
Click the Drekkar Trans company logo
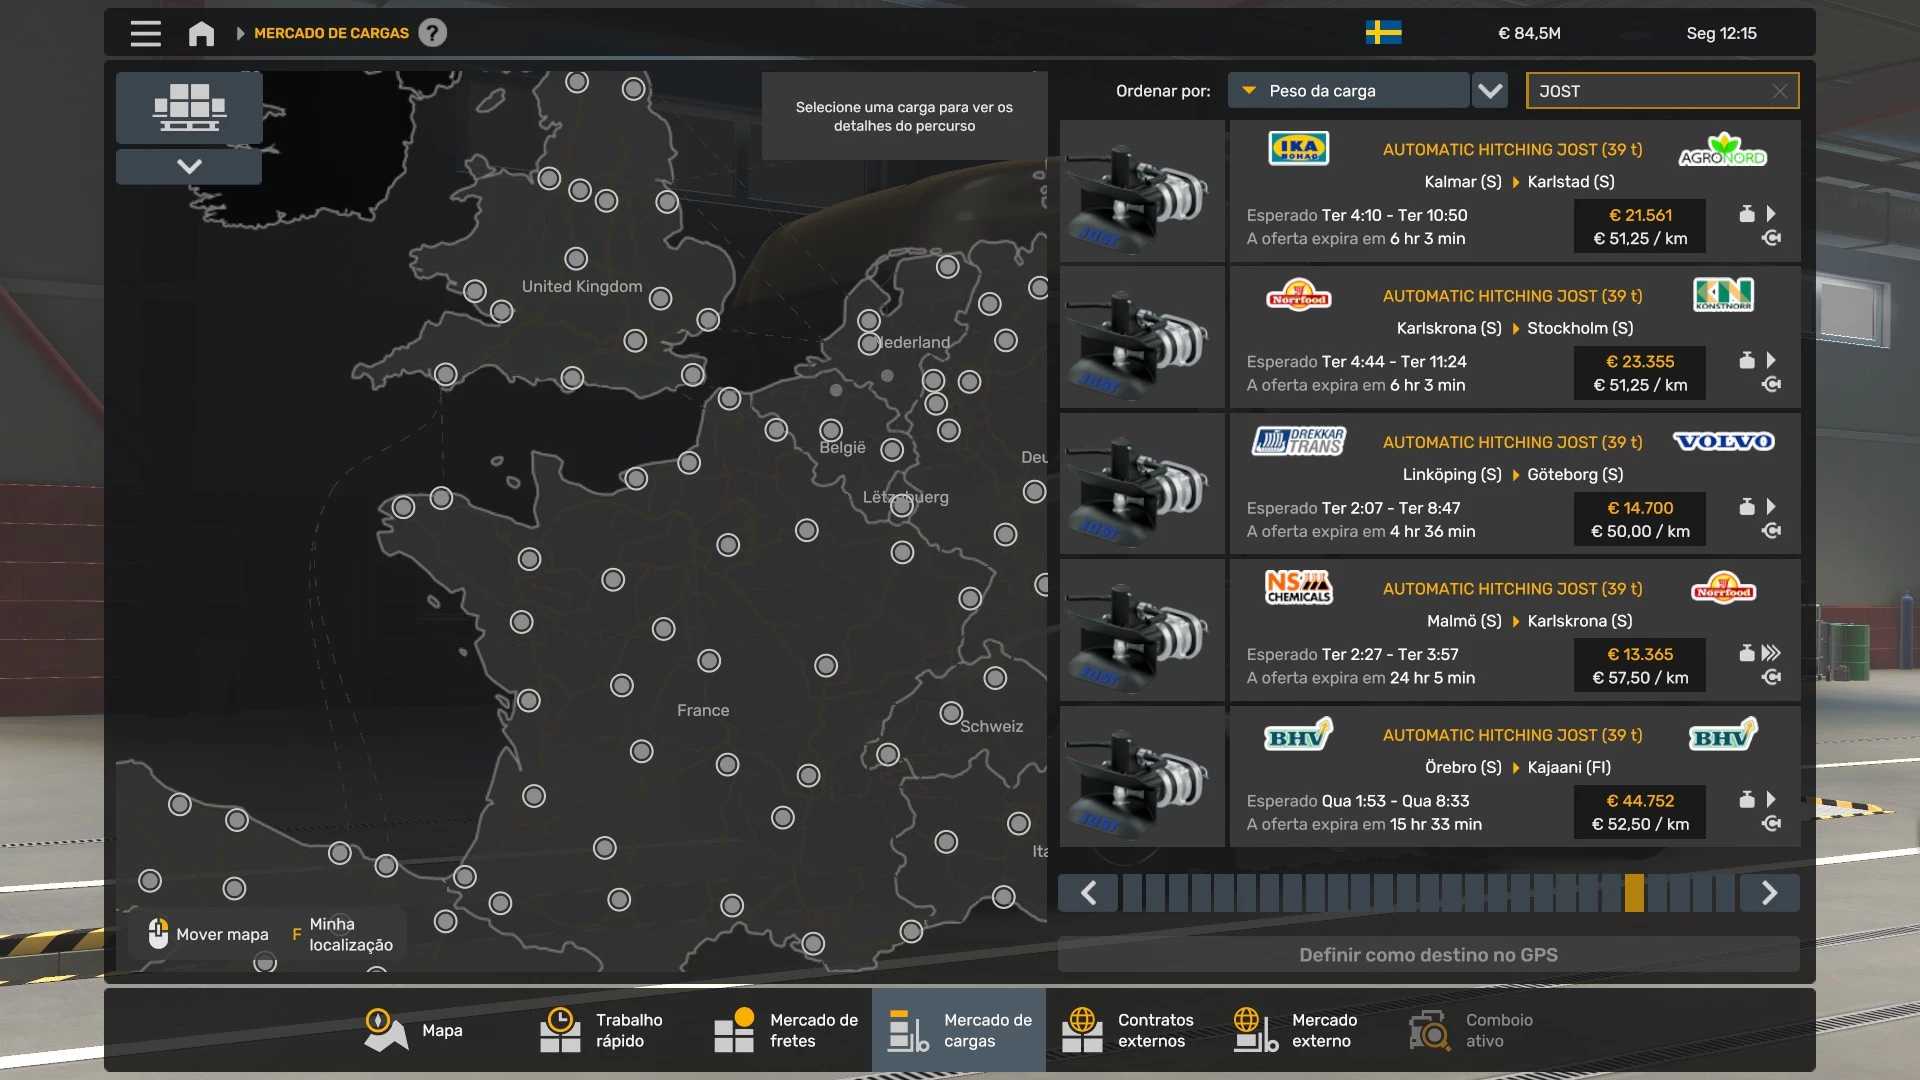1298,441
